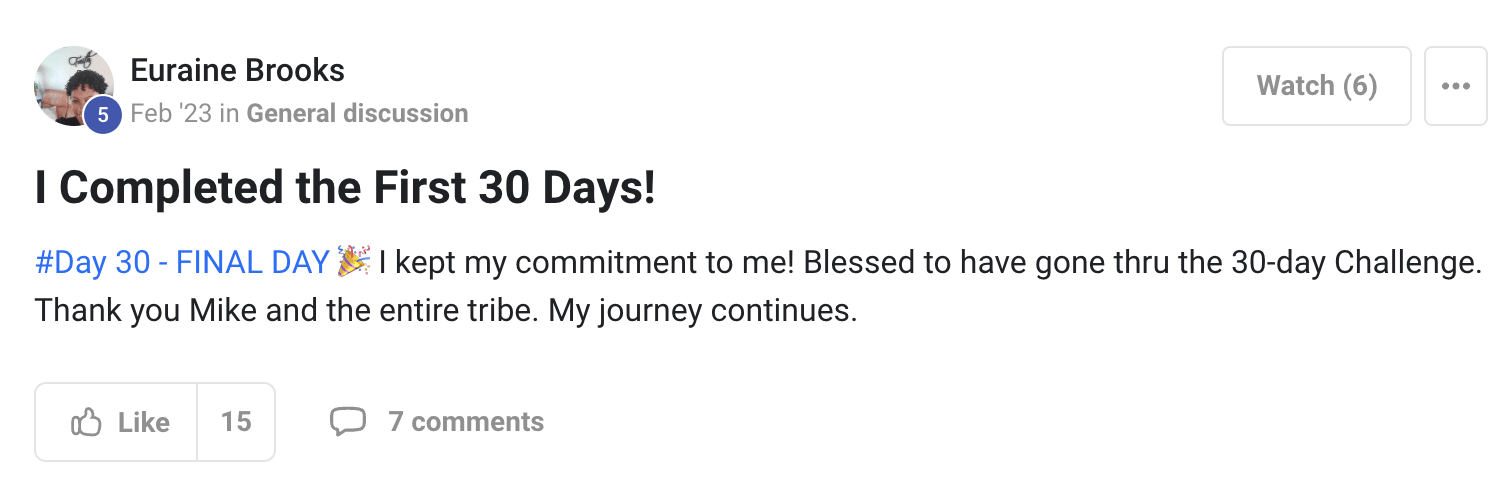
Task: Open post titled I Completed the First 30 Days!
Action: [x=345, y=189]
